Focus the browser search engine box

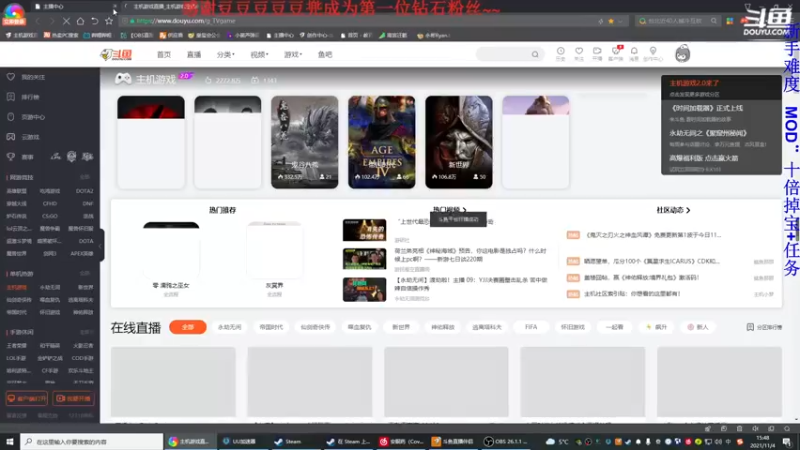coord(677,21)
